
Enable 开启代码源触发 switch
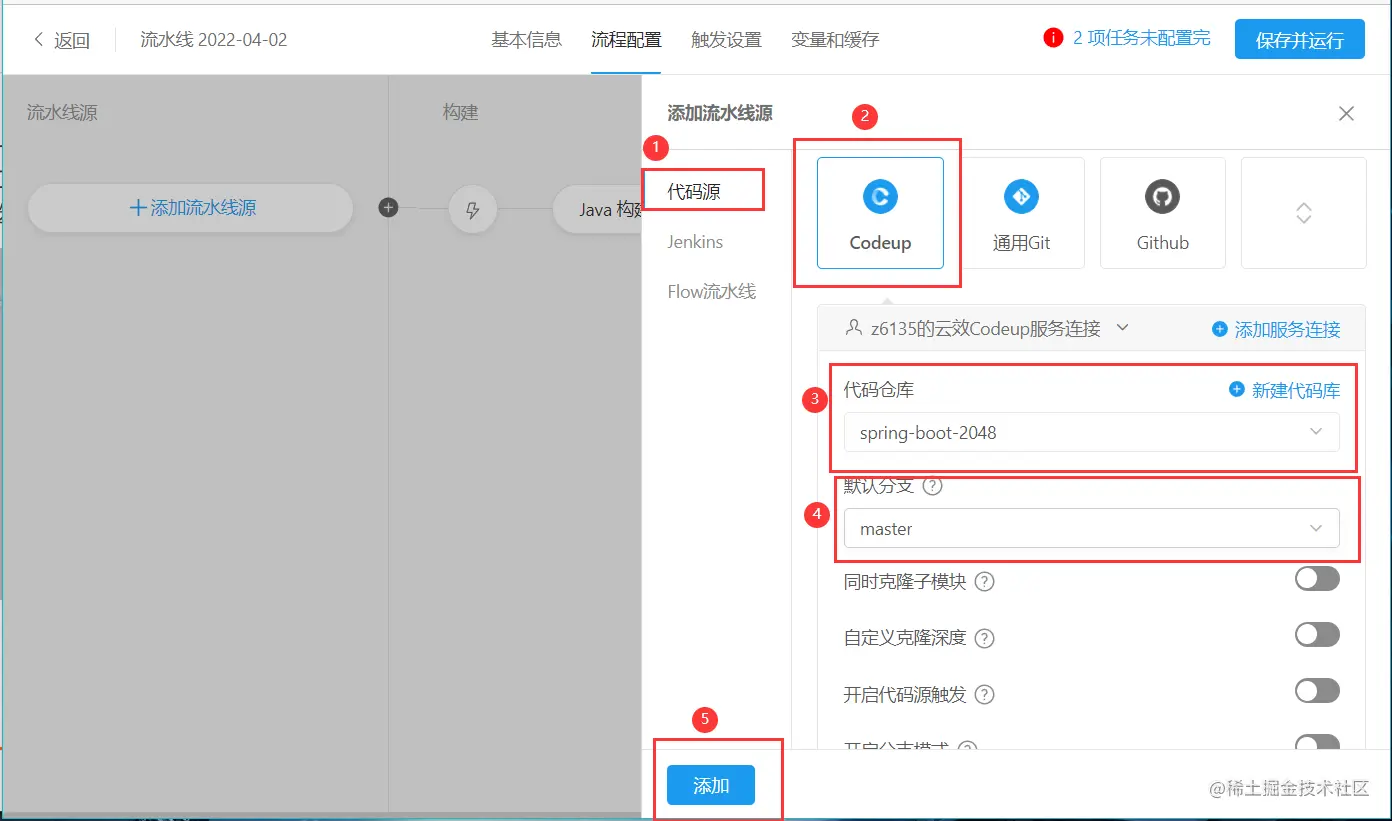coord(1317,691)
